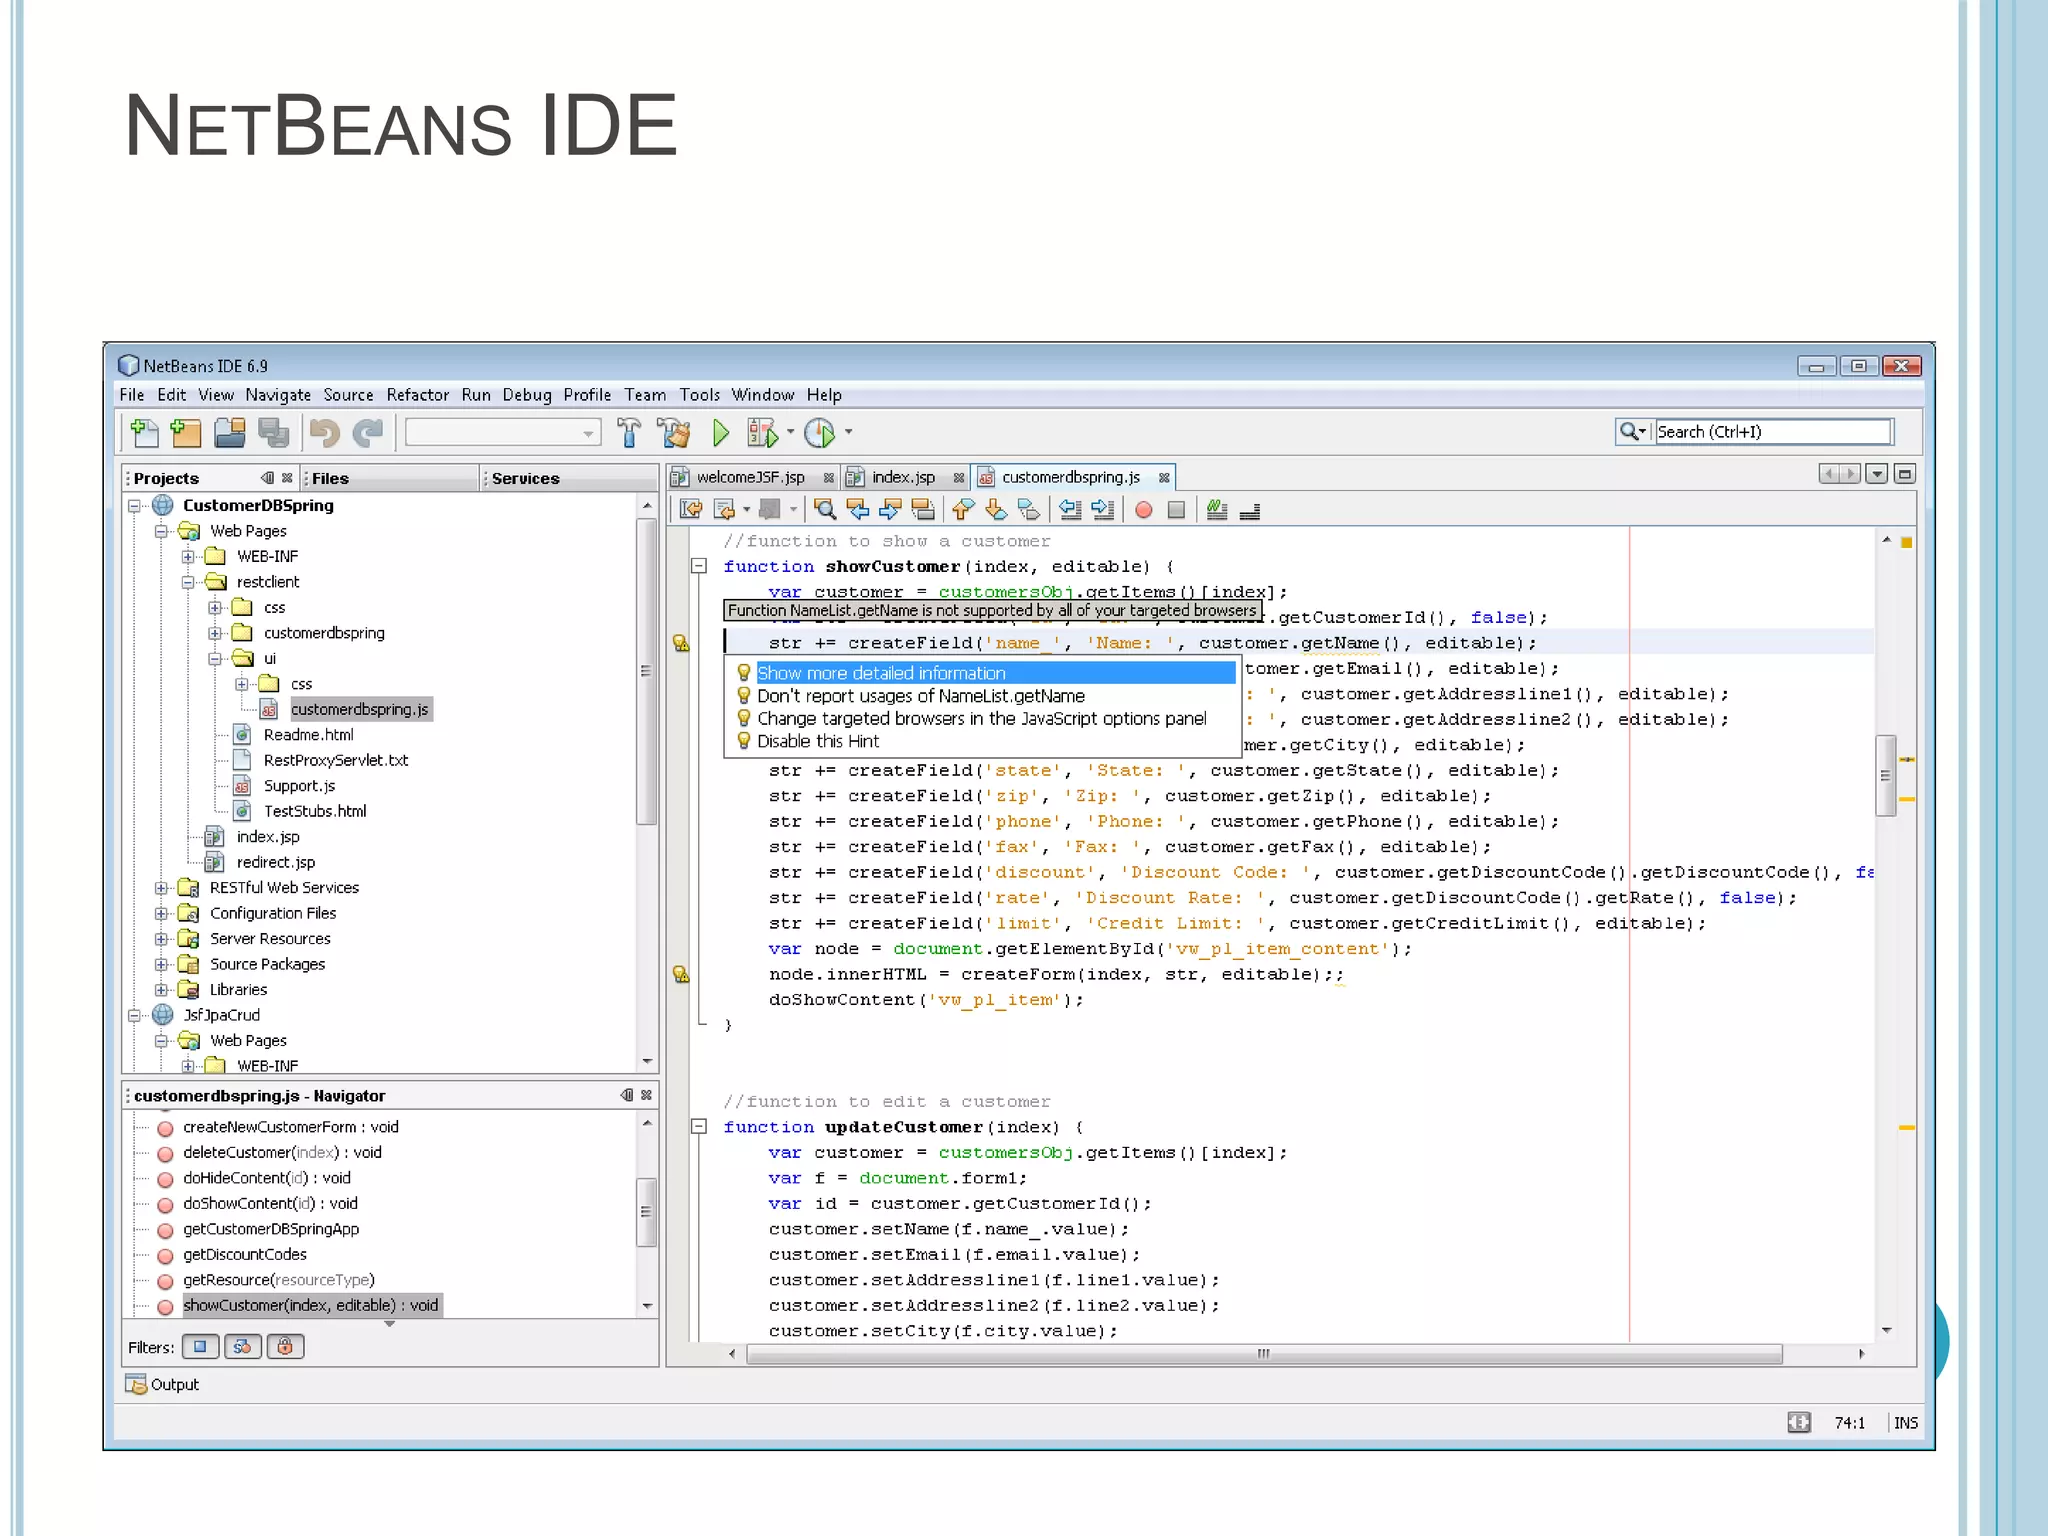Collapse the CustomerDBSpring project node
The image size is (2048, 1536).
click(x=134, y=506)
